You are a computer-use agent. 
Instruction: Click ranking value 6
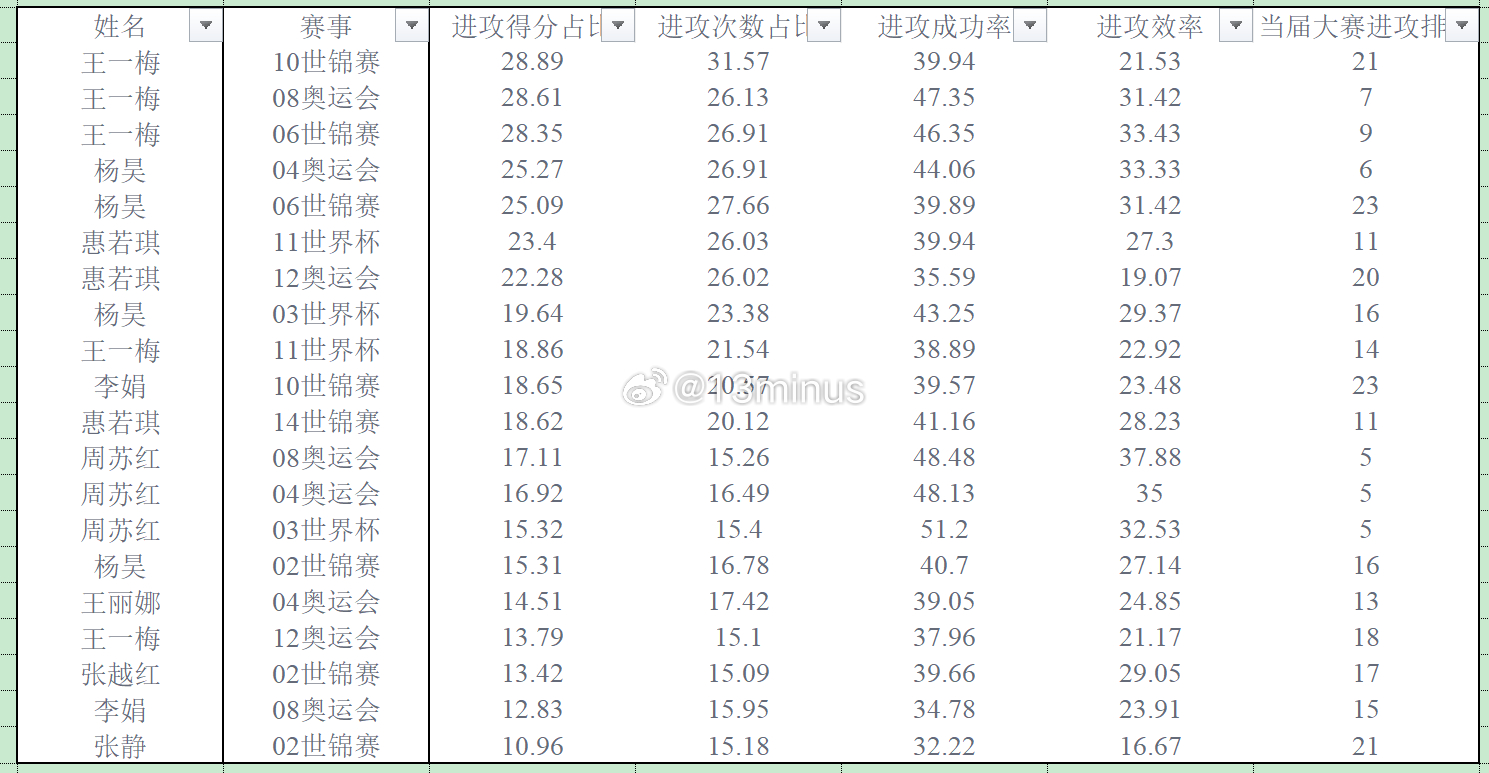(1366, 170)
